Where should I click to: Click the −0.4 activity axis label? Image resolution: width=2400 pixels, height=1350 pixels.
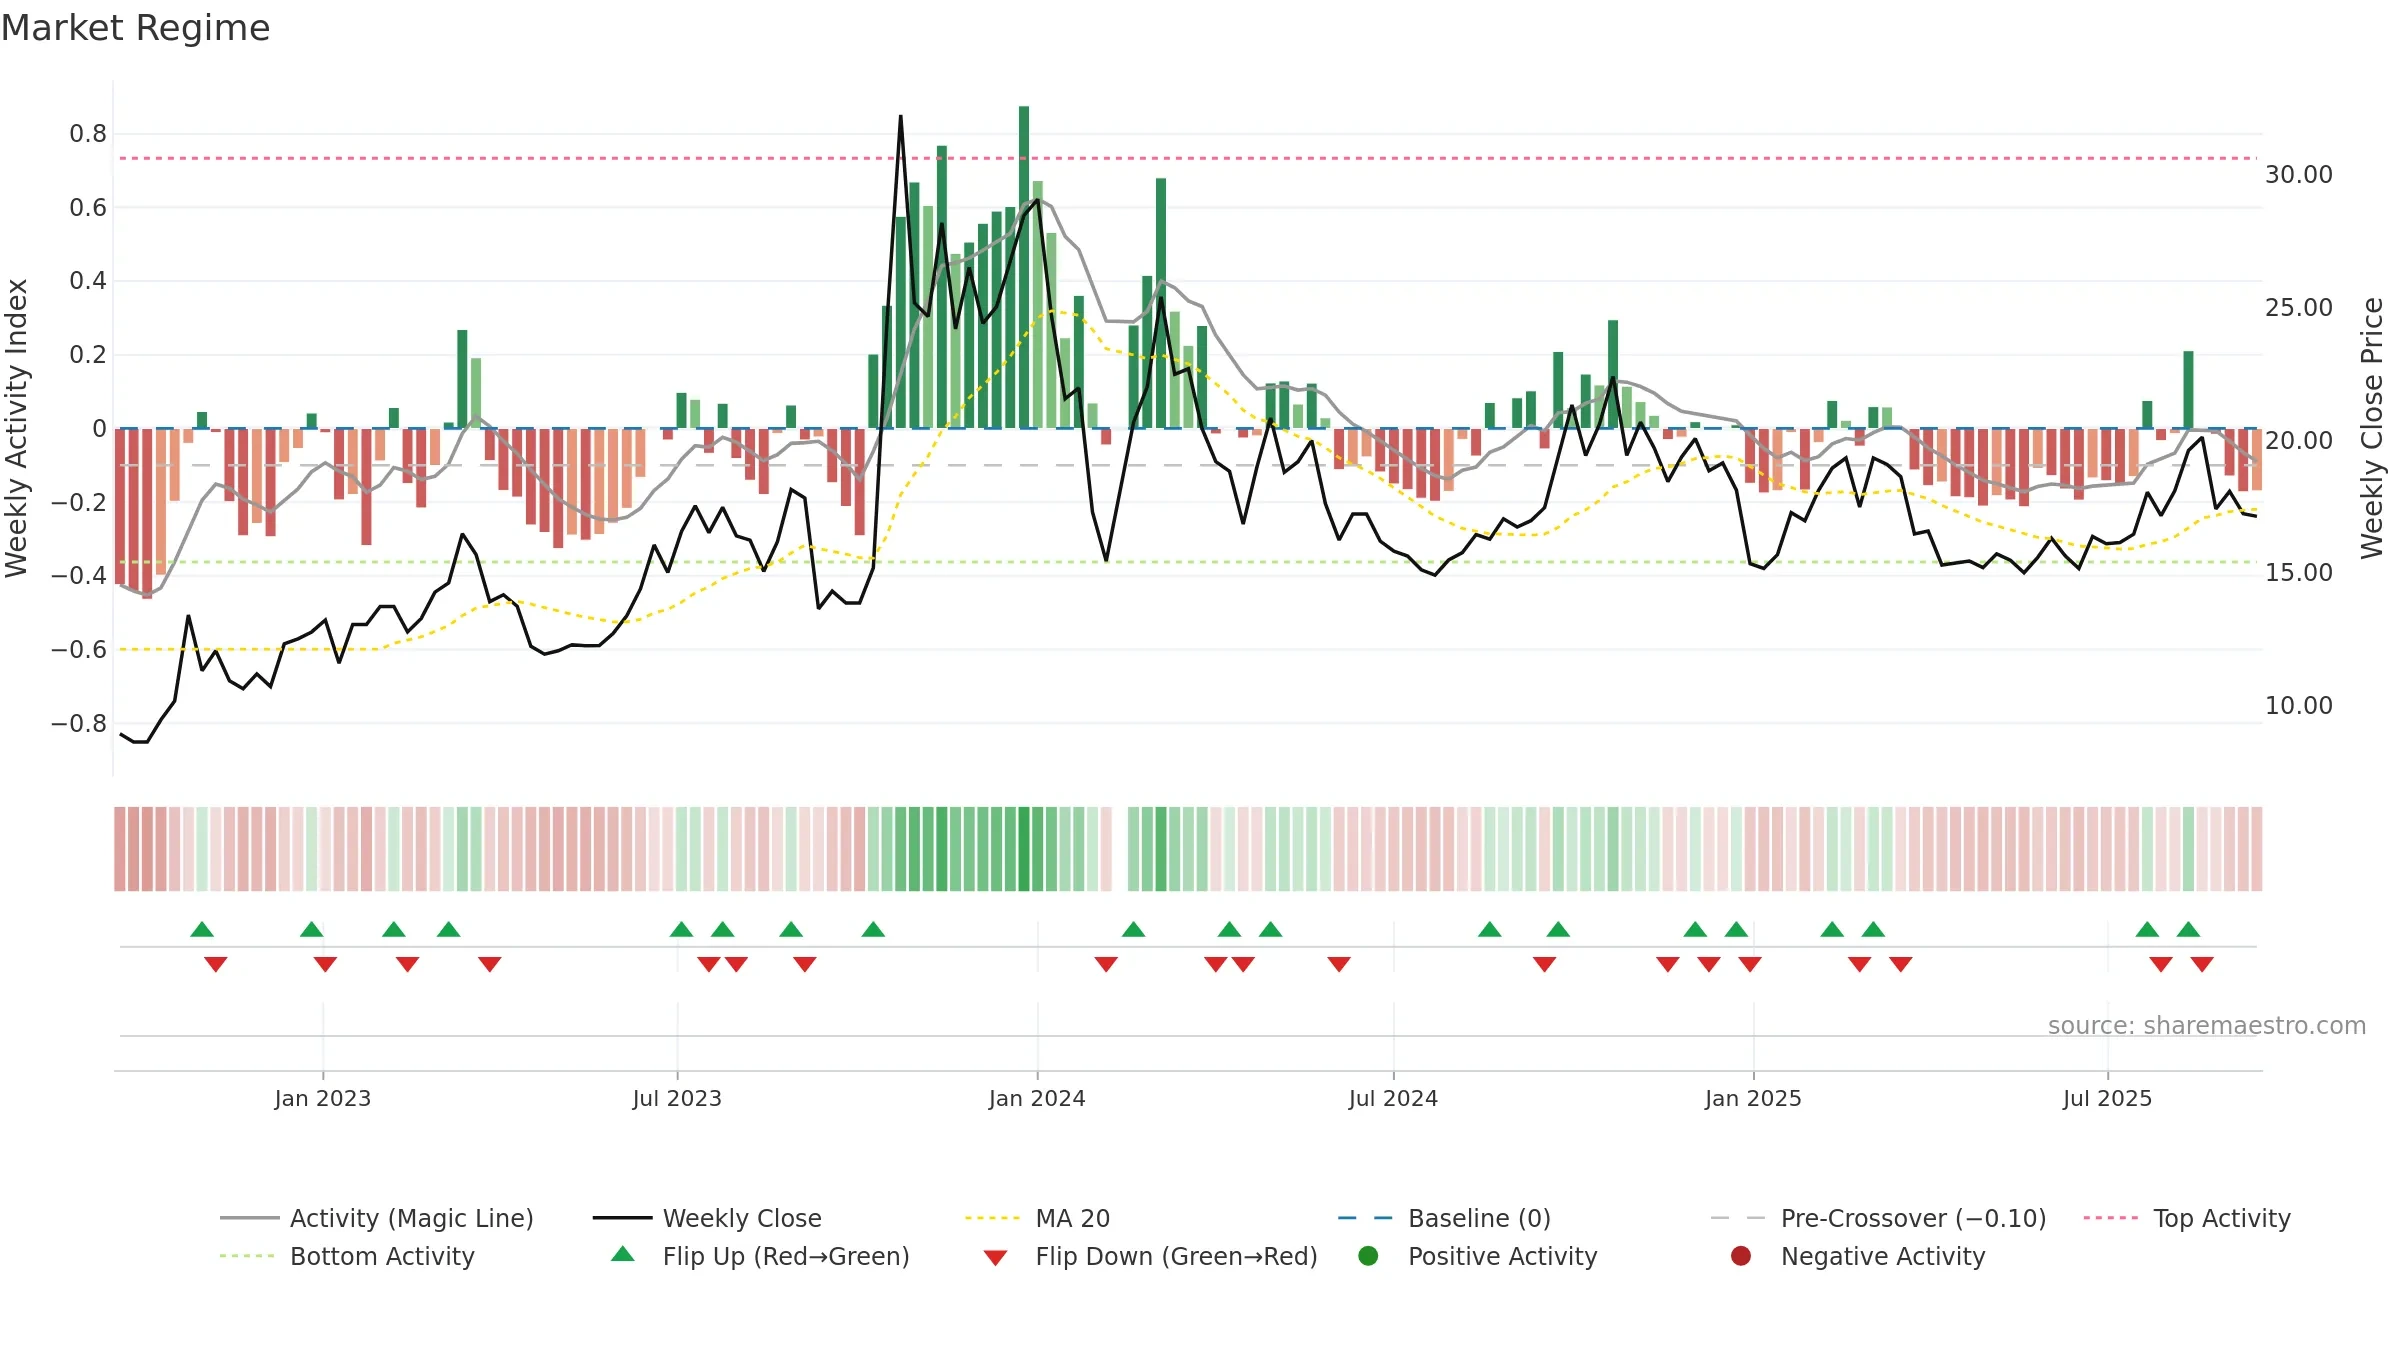[78, 575]
